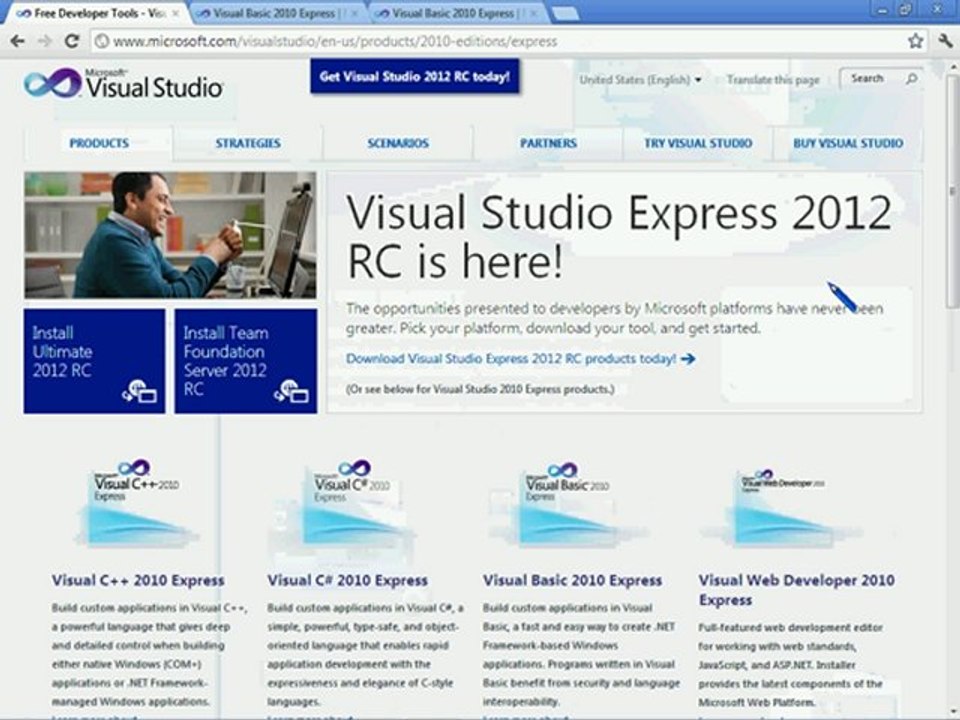The height and width of the screenshot is (720, 960).
Task: Click Translate this page link
Action: [x=773, y=80]
